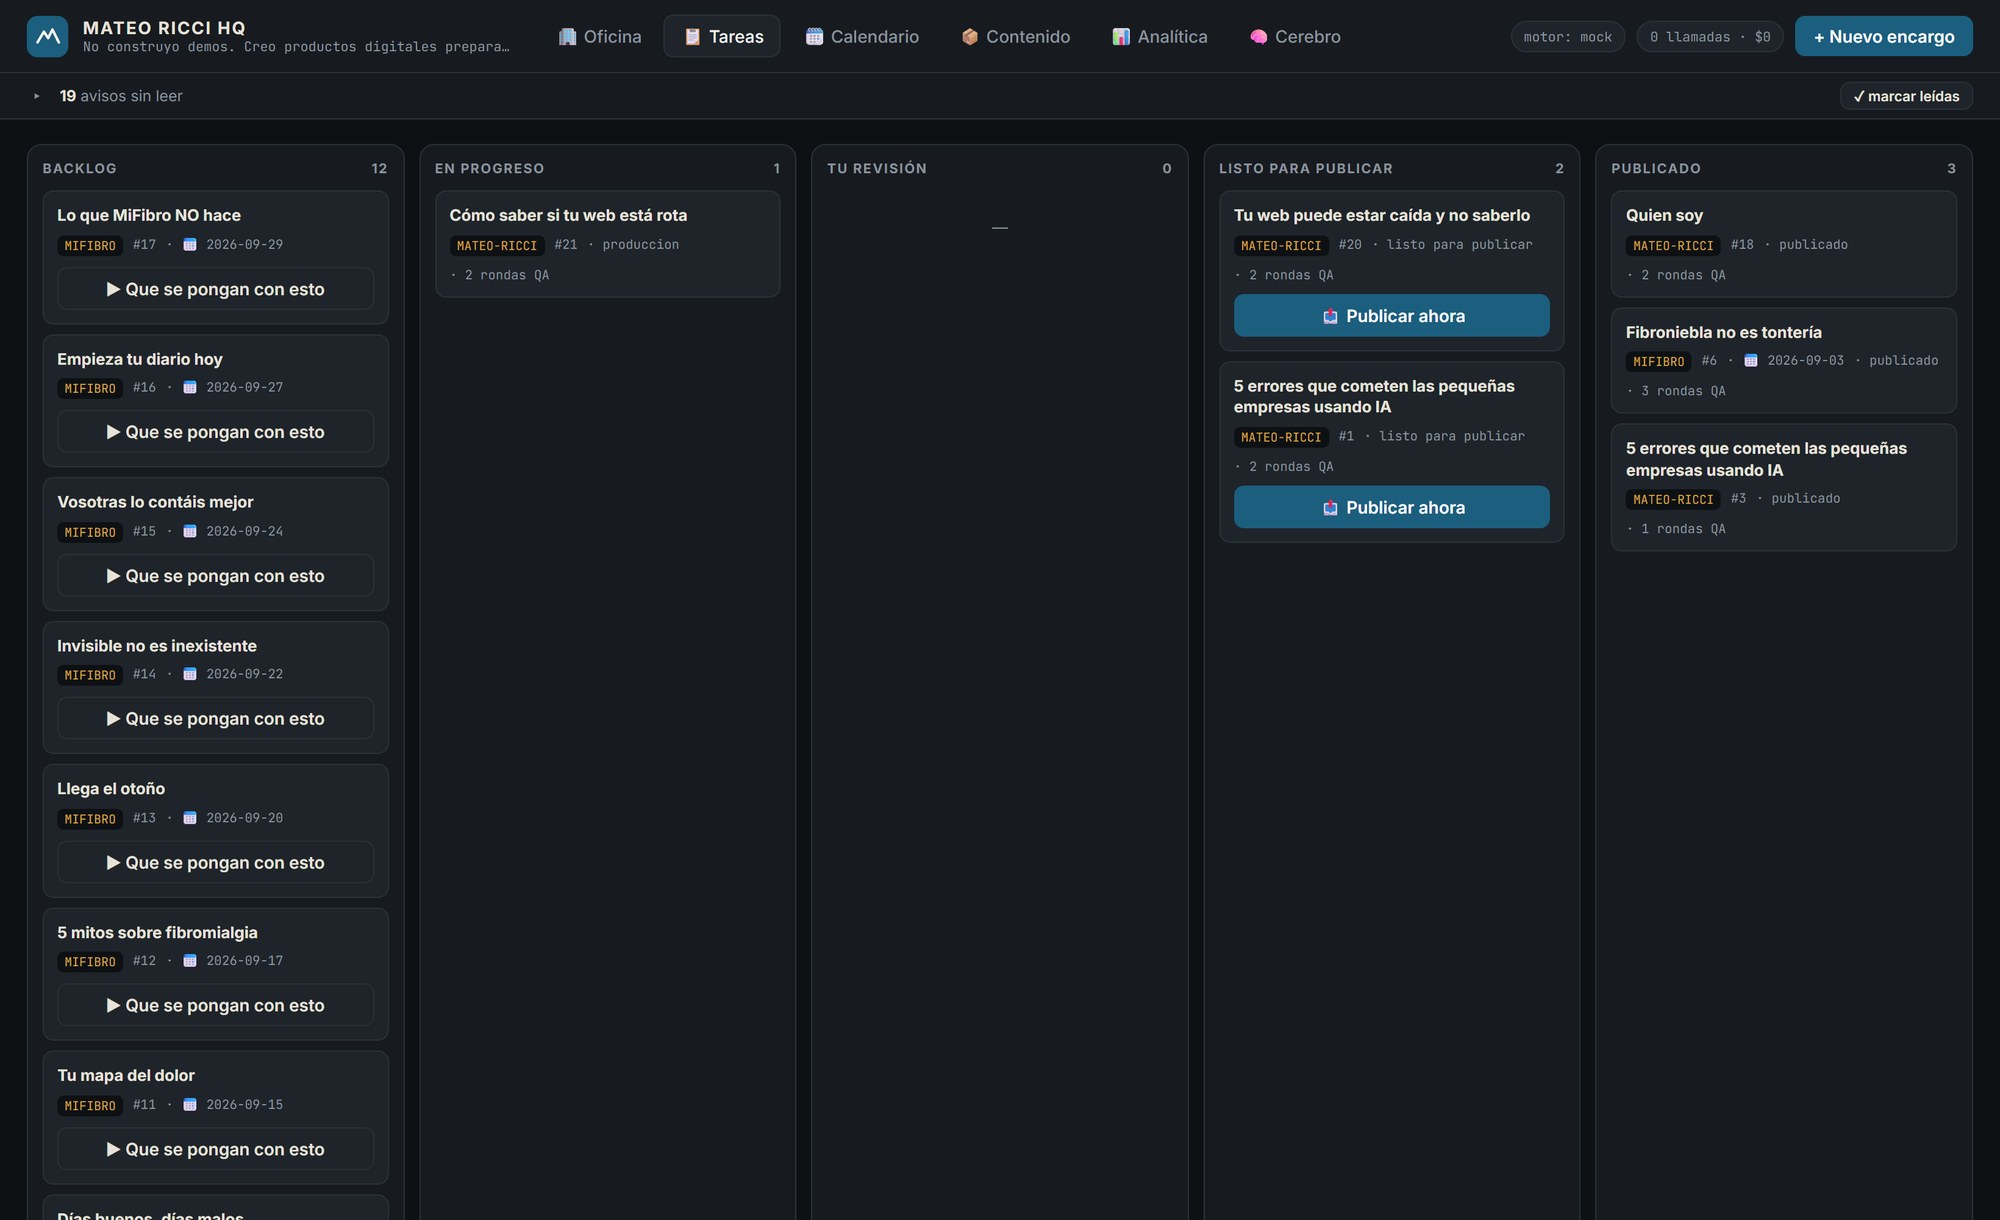Click MATEO-RICCI tag on published task #3
Image resolution: width=2000 pixels, height=1220 pixels.
[1673, 500]
